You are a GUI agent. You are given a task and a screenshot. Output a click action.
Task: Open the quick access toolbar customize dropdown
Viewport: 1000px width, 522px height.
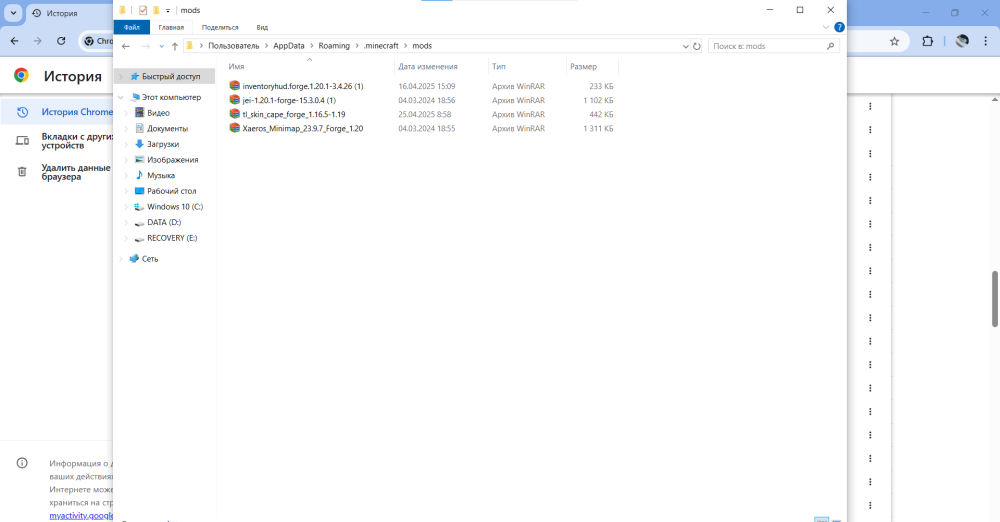pos(168,11)
